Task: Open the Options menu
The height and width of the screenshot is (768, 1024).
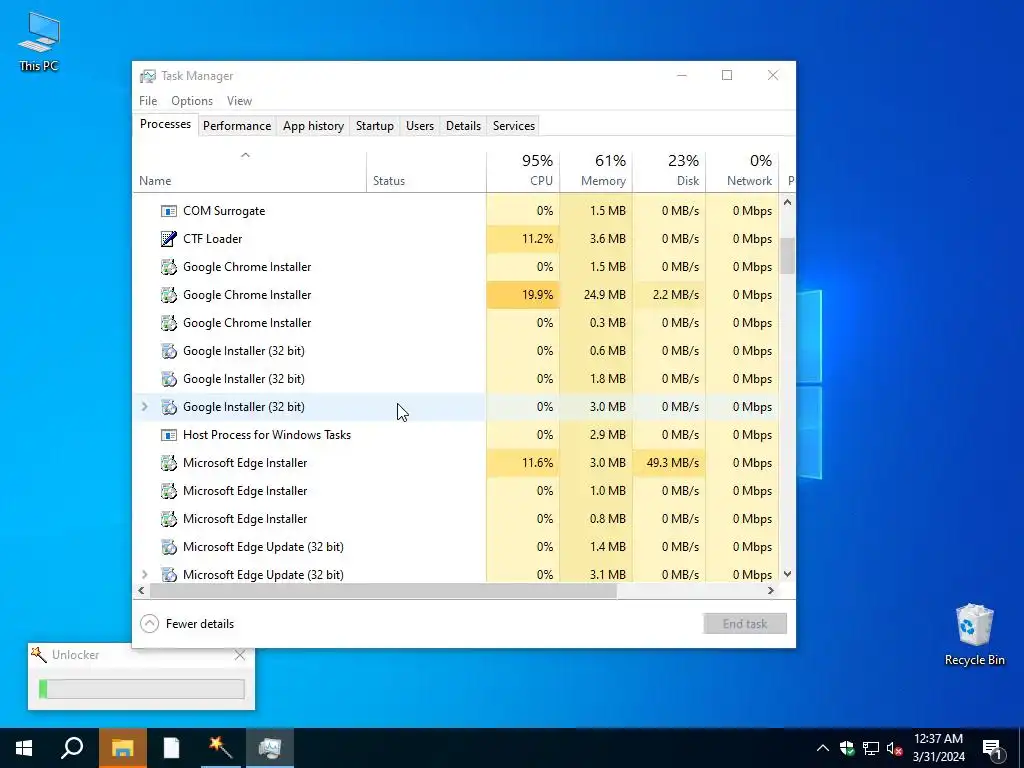Action: [192, 101]
